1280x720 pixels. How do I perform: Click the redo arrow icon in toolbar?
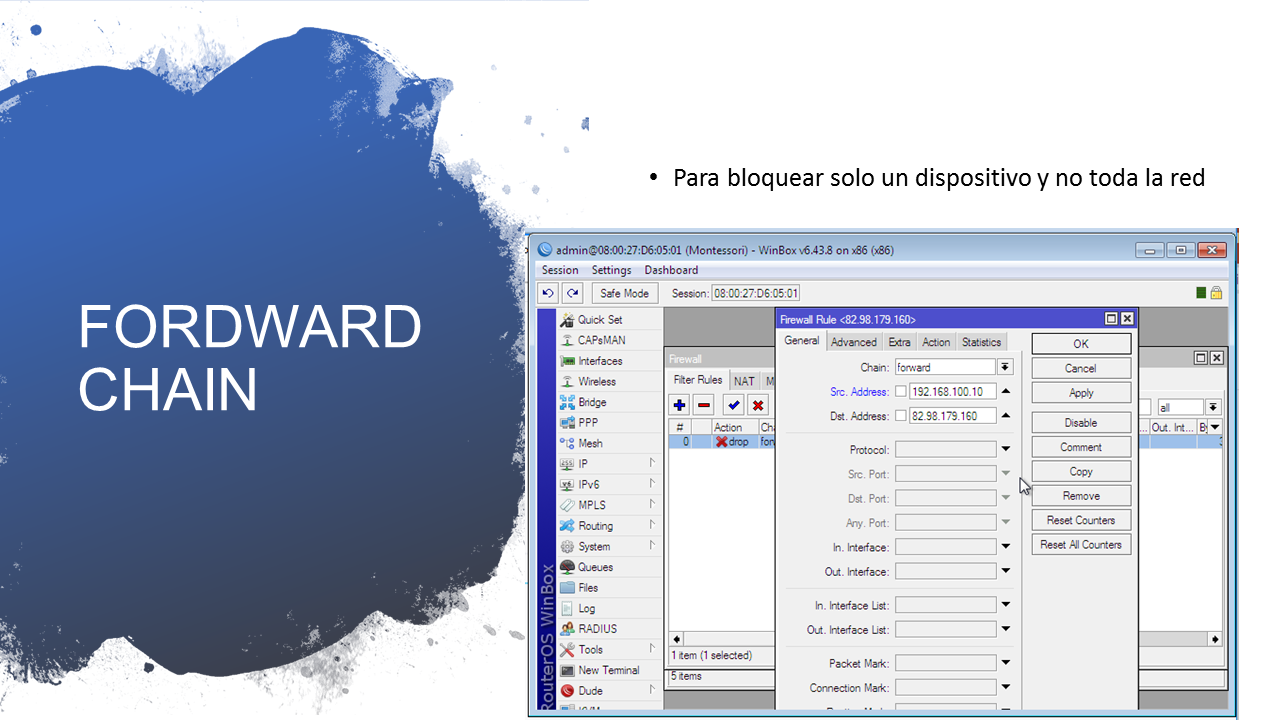pos(572,293)
